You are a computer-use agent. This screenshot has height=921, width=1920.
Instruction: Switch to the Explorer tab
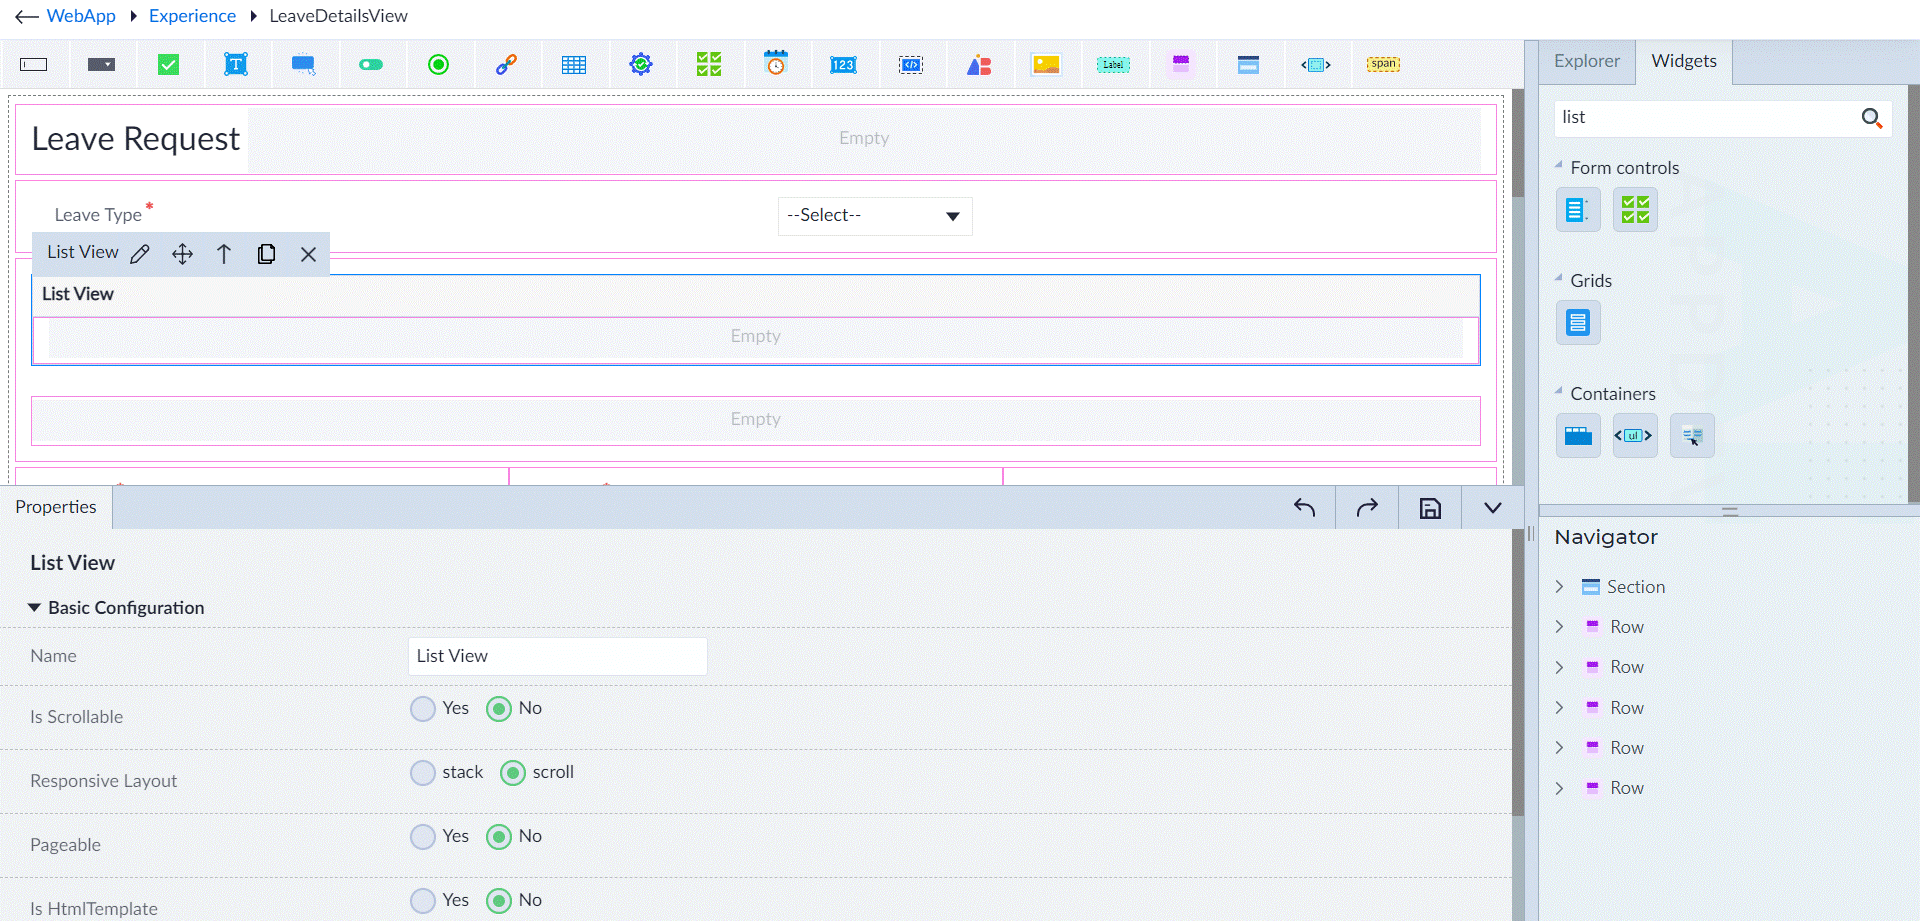point(1586,61)
